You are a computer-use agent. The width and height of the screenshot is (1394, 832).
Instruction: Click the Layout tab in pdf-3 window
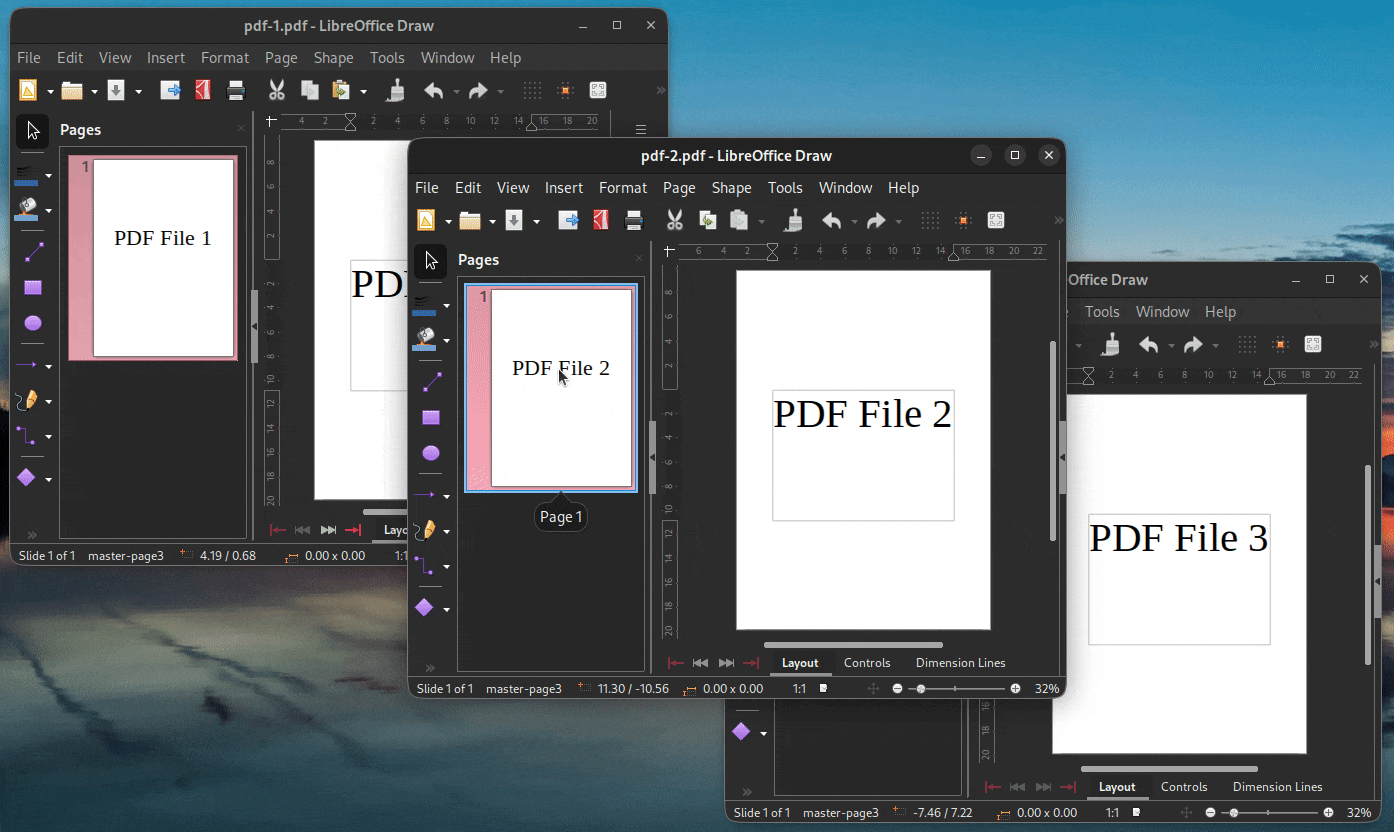[1117, 786]
